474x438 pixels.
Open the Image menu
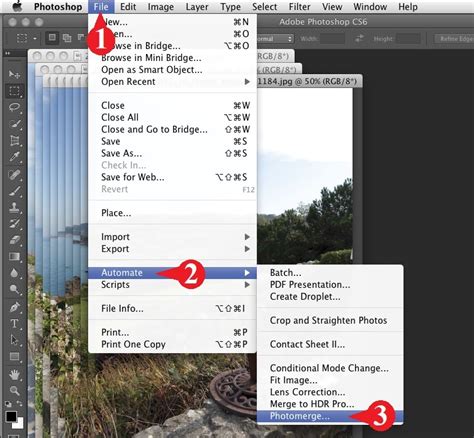tap(160, 7)
